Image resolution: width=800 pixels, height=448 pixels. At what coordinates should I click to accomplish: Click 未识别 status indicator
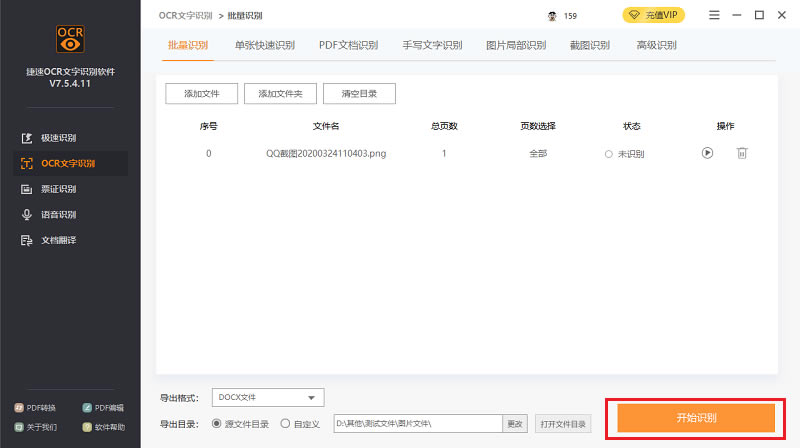[624, 154]
